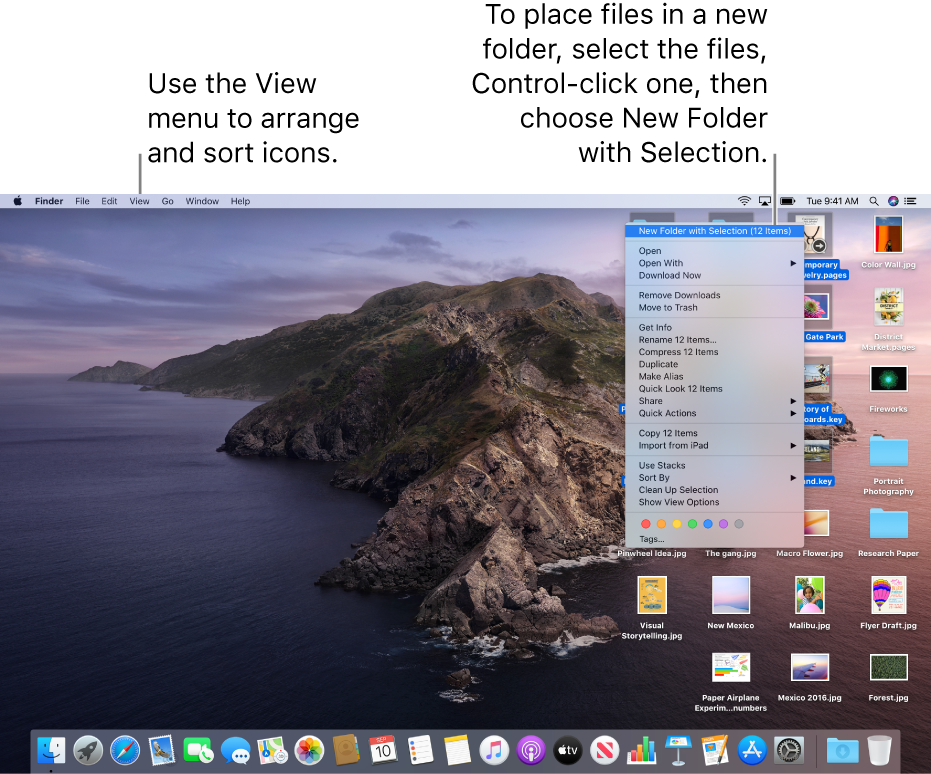Click the Music app icon in the Dock

(494, 749)
